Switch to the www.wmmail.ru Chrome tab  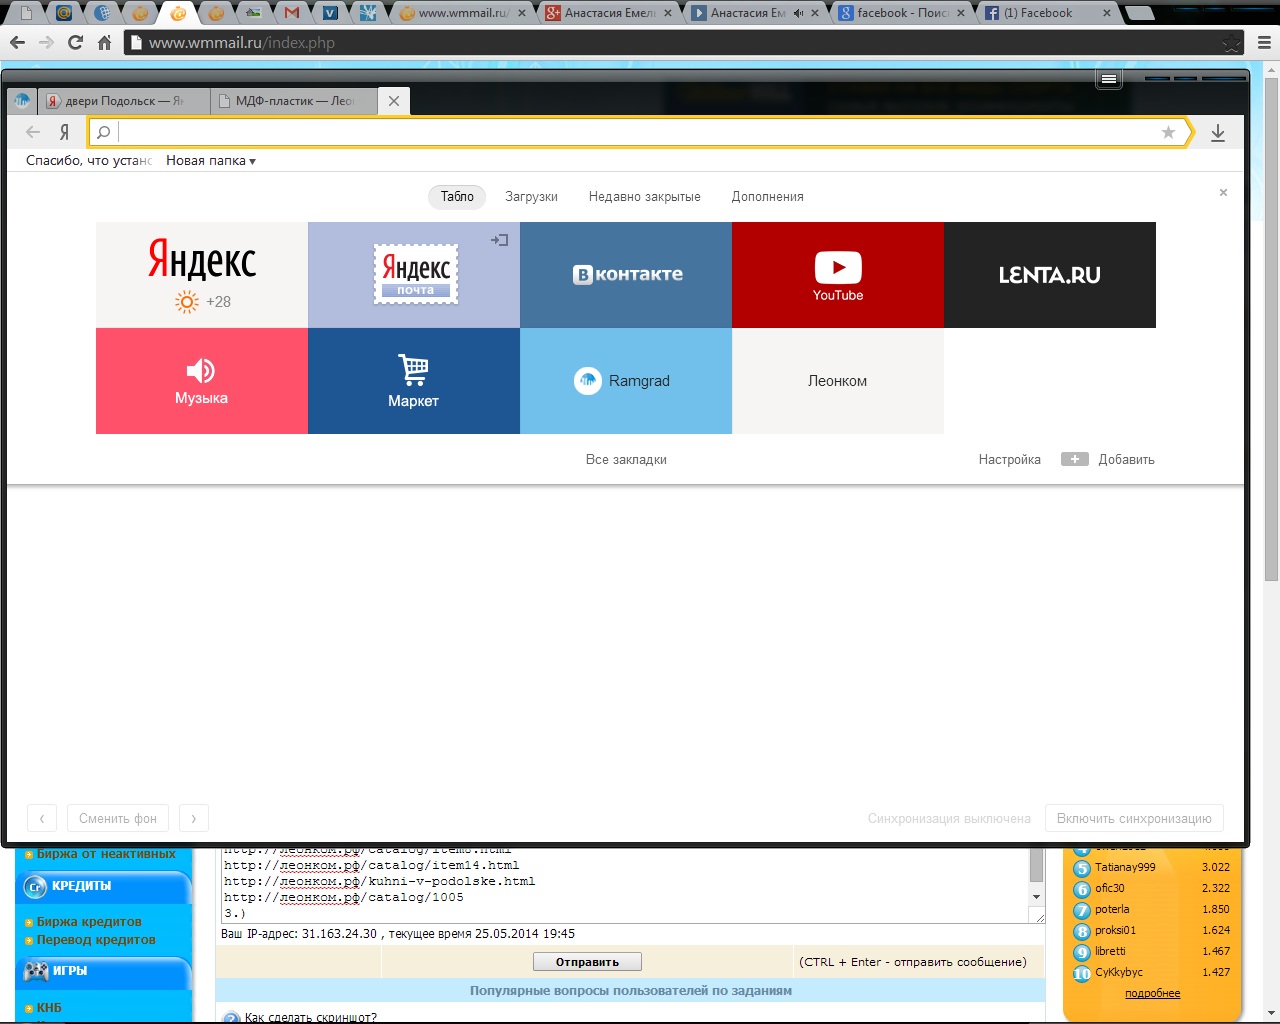[463, 13]
